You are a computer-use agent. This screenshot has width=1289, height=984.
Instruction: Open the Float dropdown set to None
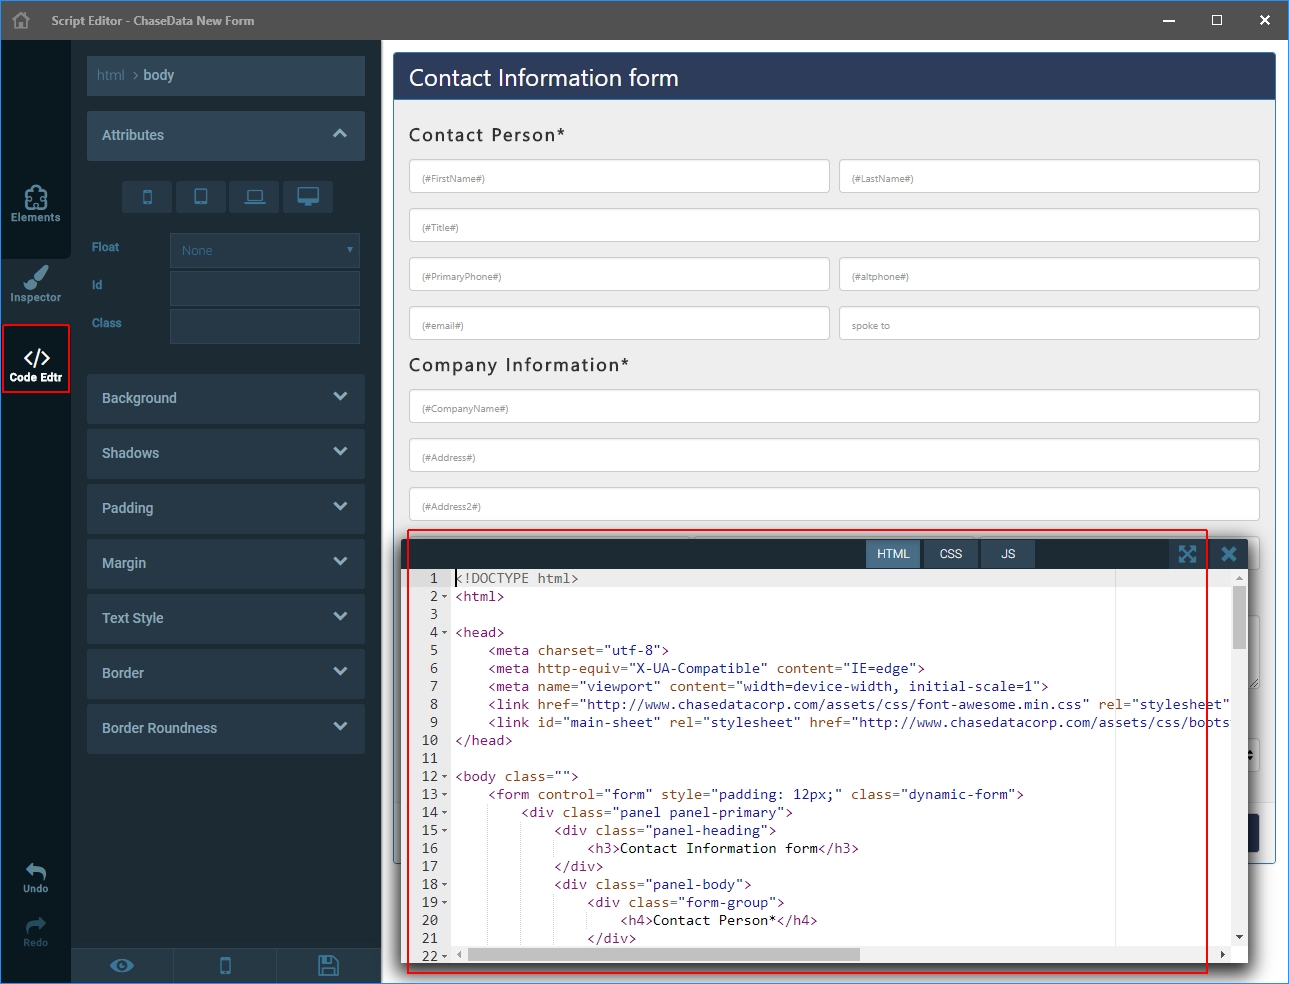[x=265, y=250]
